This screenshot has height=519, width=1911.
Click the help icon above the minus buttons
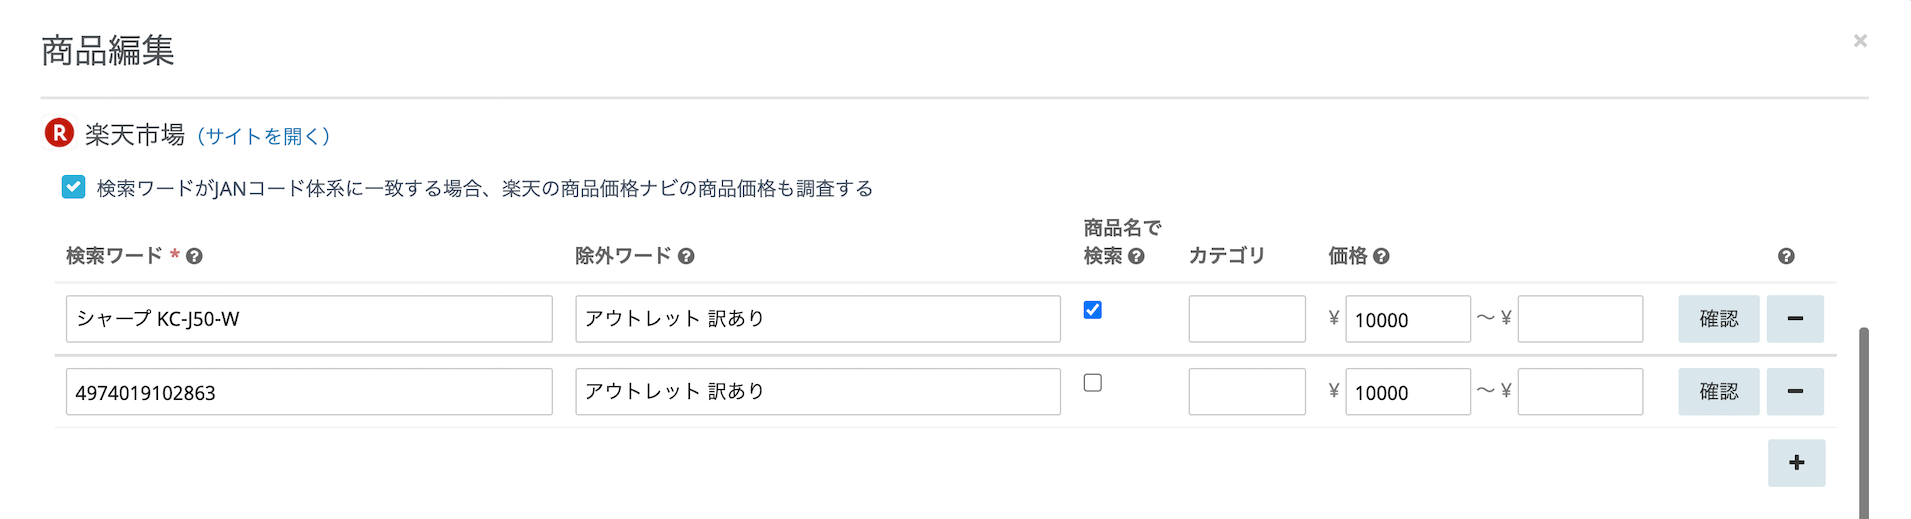coord(1786,257)
